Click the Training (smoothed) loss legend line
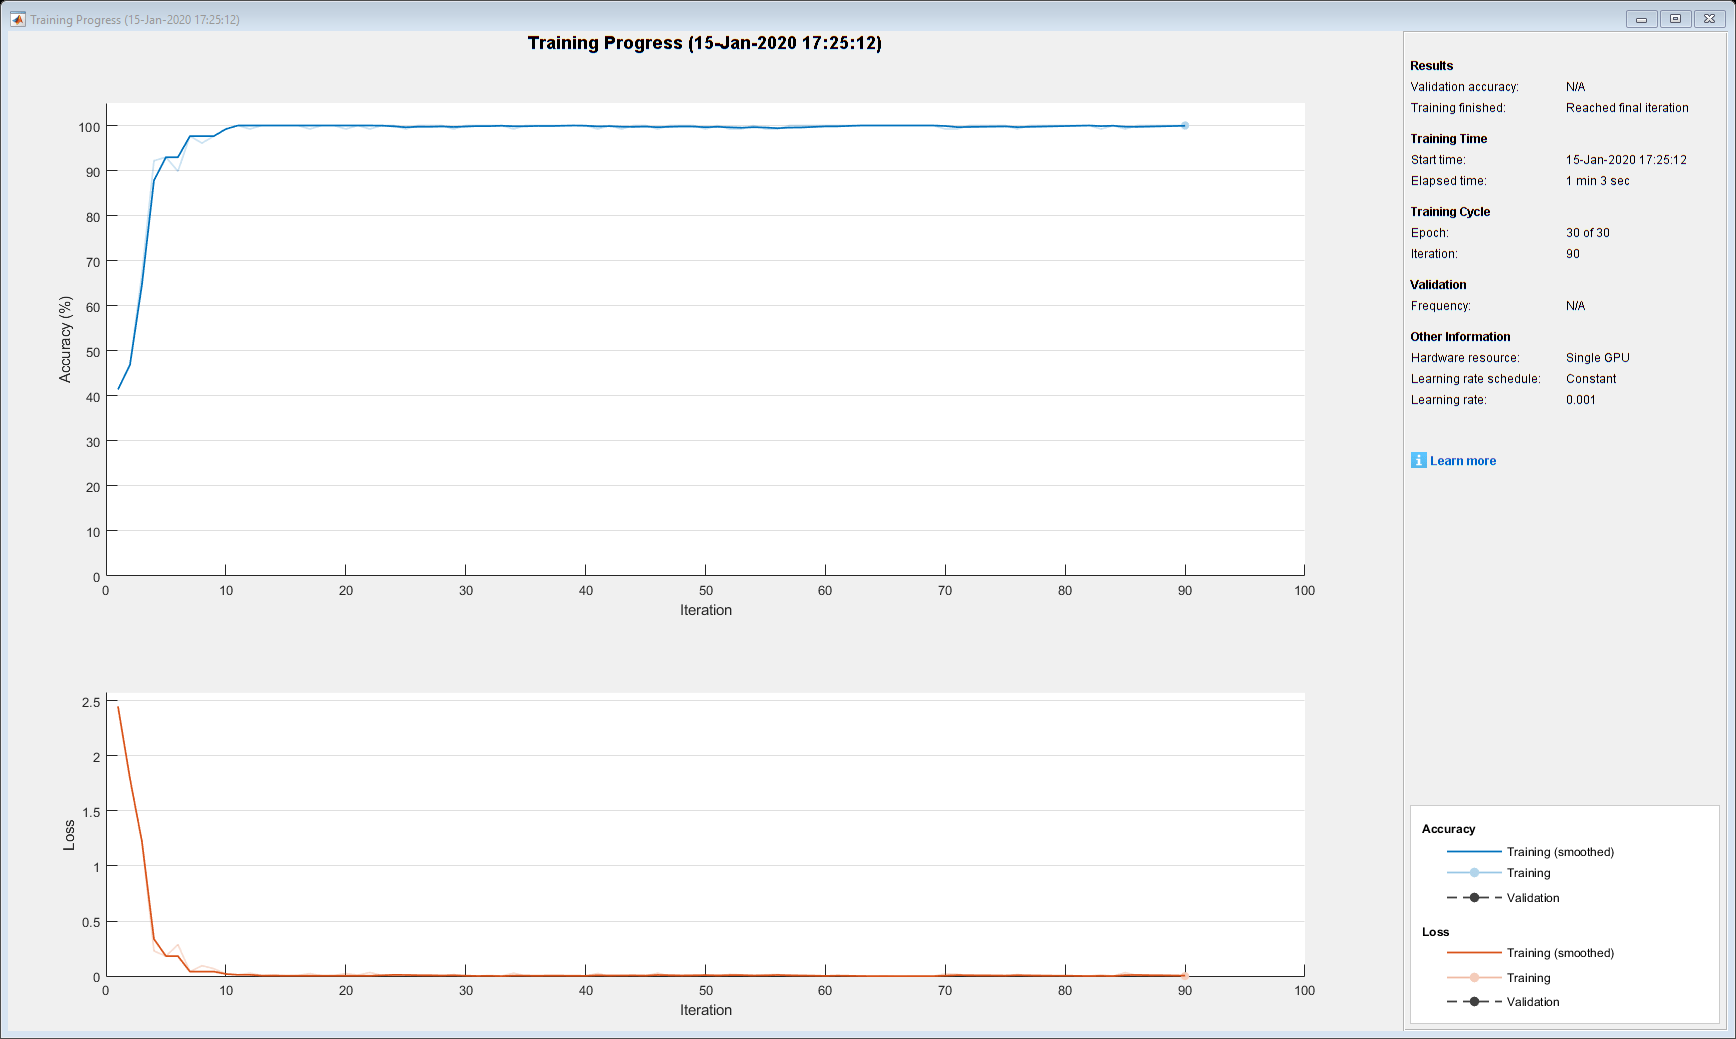The width and height of the screenshot is (1736, 1039). pos(1474,953)
